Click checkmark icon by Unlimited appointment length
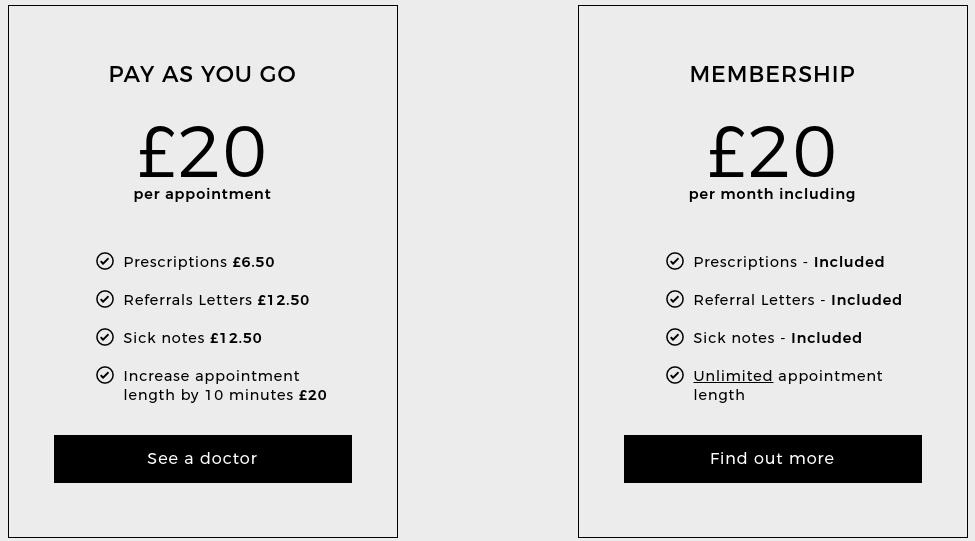 [675, 375]
